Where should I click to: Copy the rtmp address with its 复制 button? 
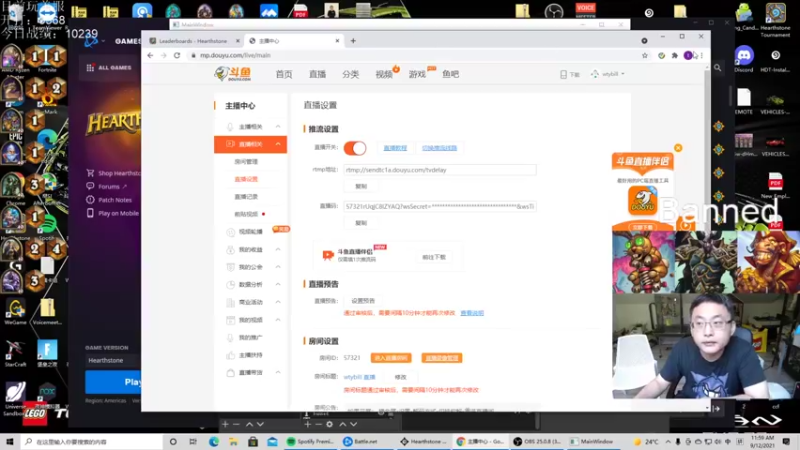tap(361, 186)
